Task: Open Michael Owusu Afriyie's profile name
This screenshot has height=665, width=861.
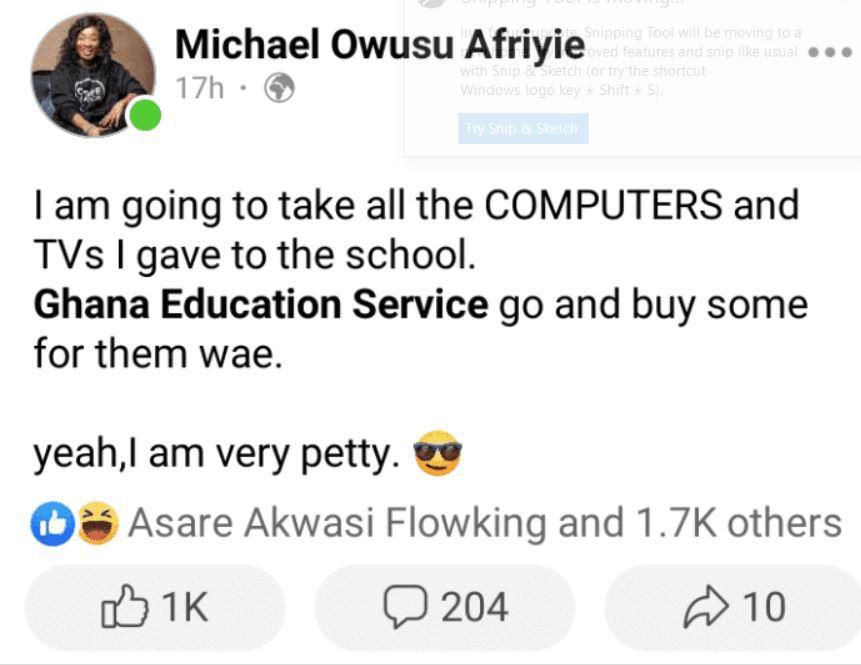Action: tap(379, 43)
